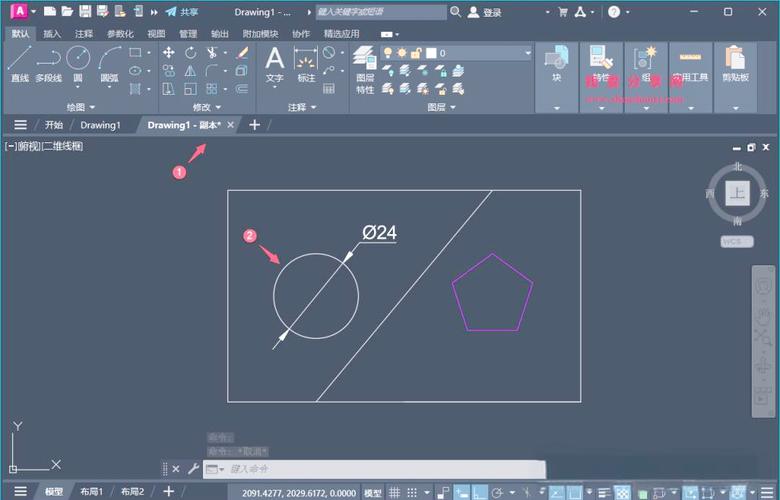This screenshot has width=780, height=500.
Task: Click the Erase tool icon
Action: tap(242, 52)
